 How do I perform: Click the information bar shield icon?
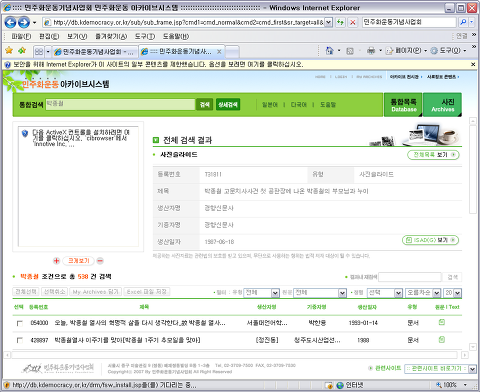pyautogui.click(x=7, y=64)
